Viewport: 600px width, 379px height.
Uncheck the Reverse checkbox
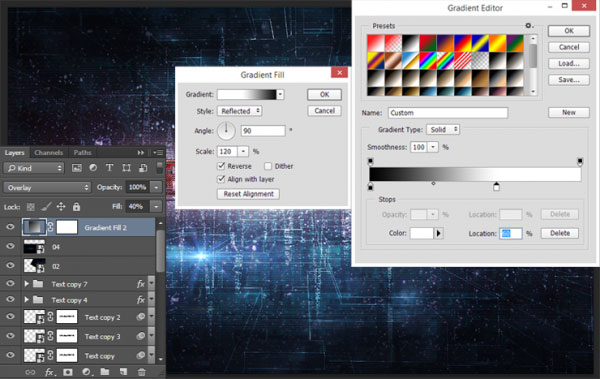tap(221, 166)
